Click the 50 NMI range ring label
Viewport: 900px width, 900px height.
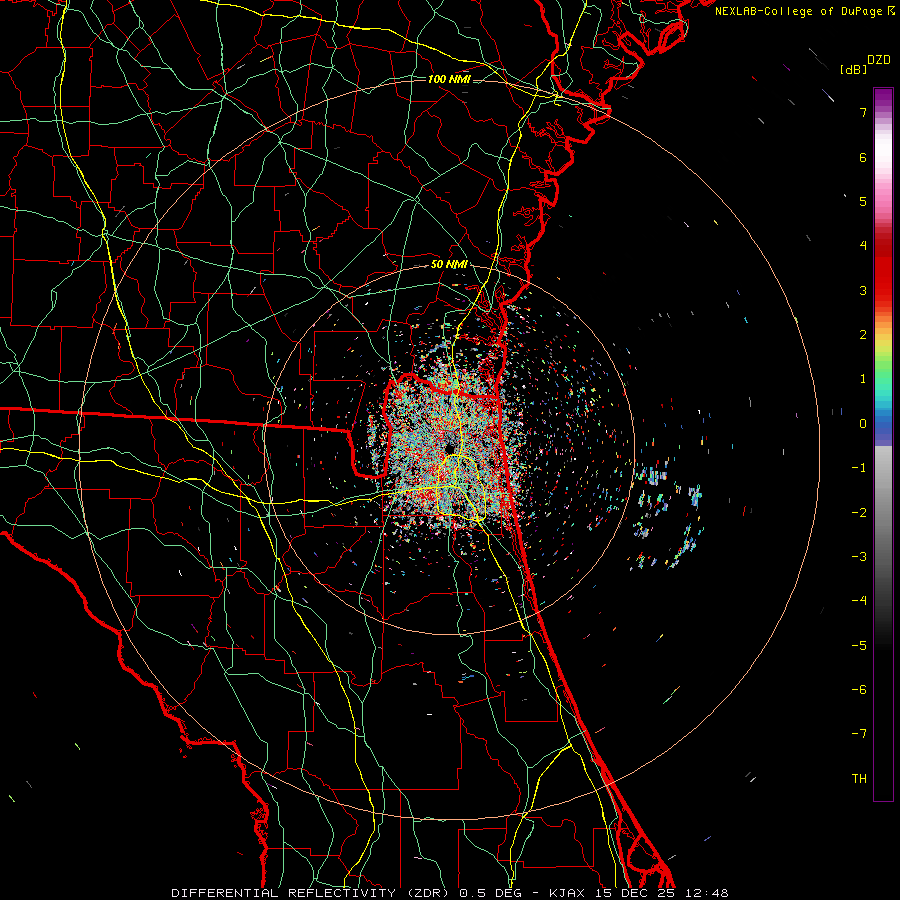[x=449, y=265]
